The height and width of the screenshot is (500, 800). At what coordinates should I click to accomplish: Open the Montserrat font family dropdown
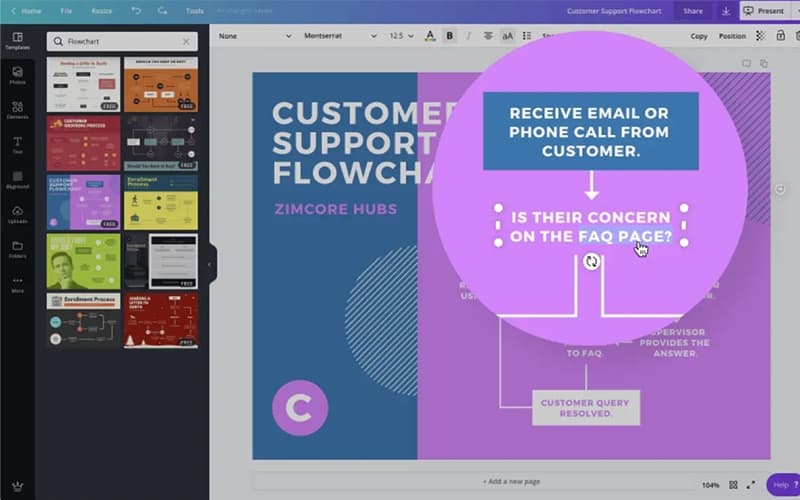pyautogui.click(x=340, y=36)
